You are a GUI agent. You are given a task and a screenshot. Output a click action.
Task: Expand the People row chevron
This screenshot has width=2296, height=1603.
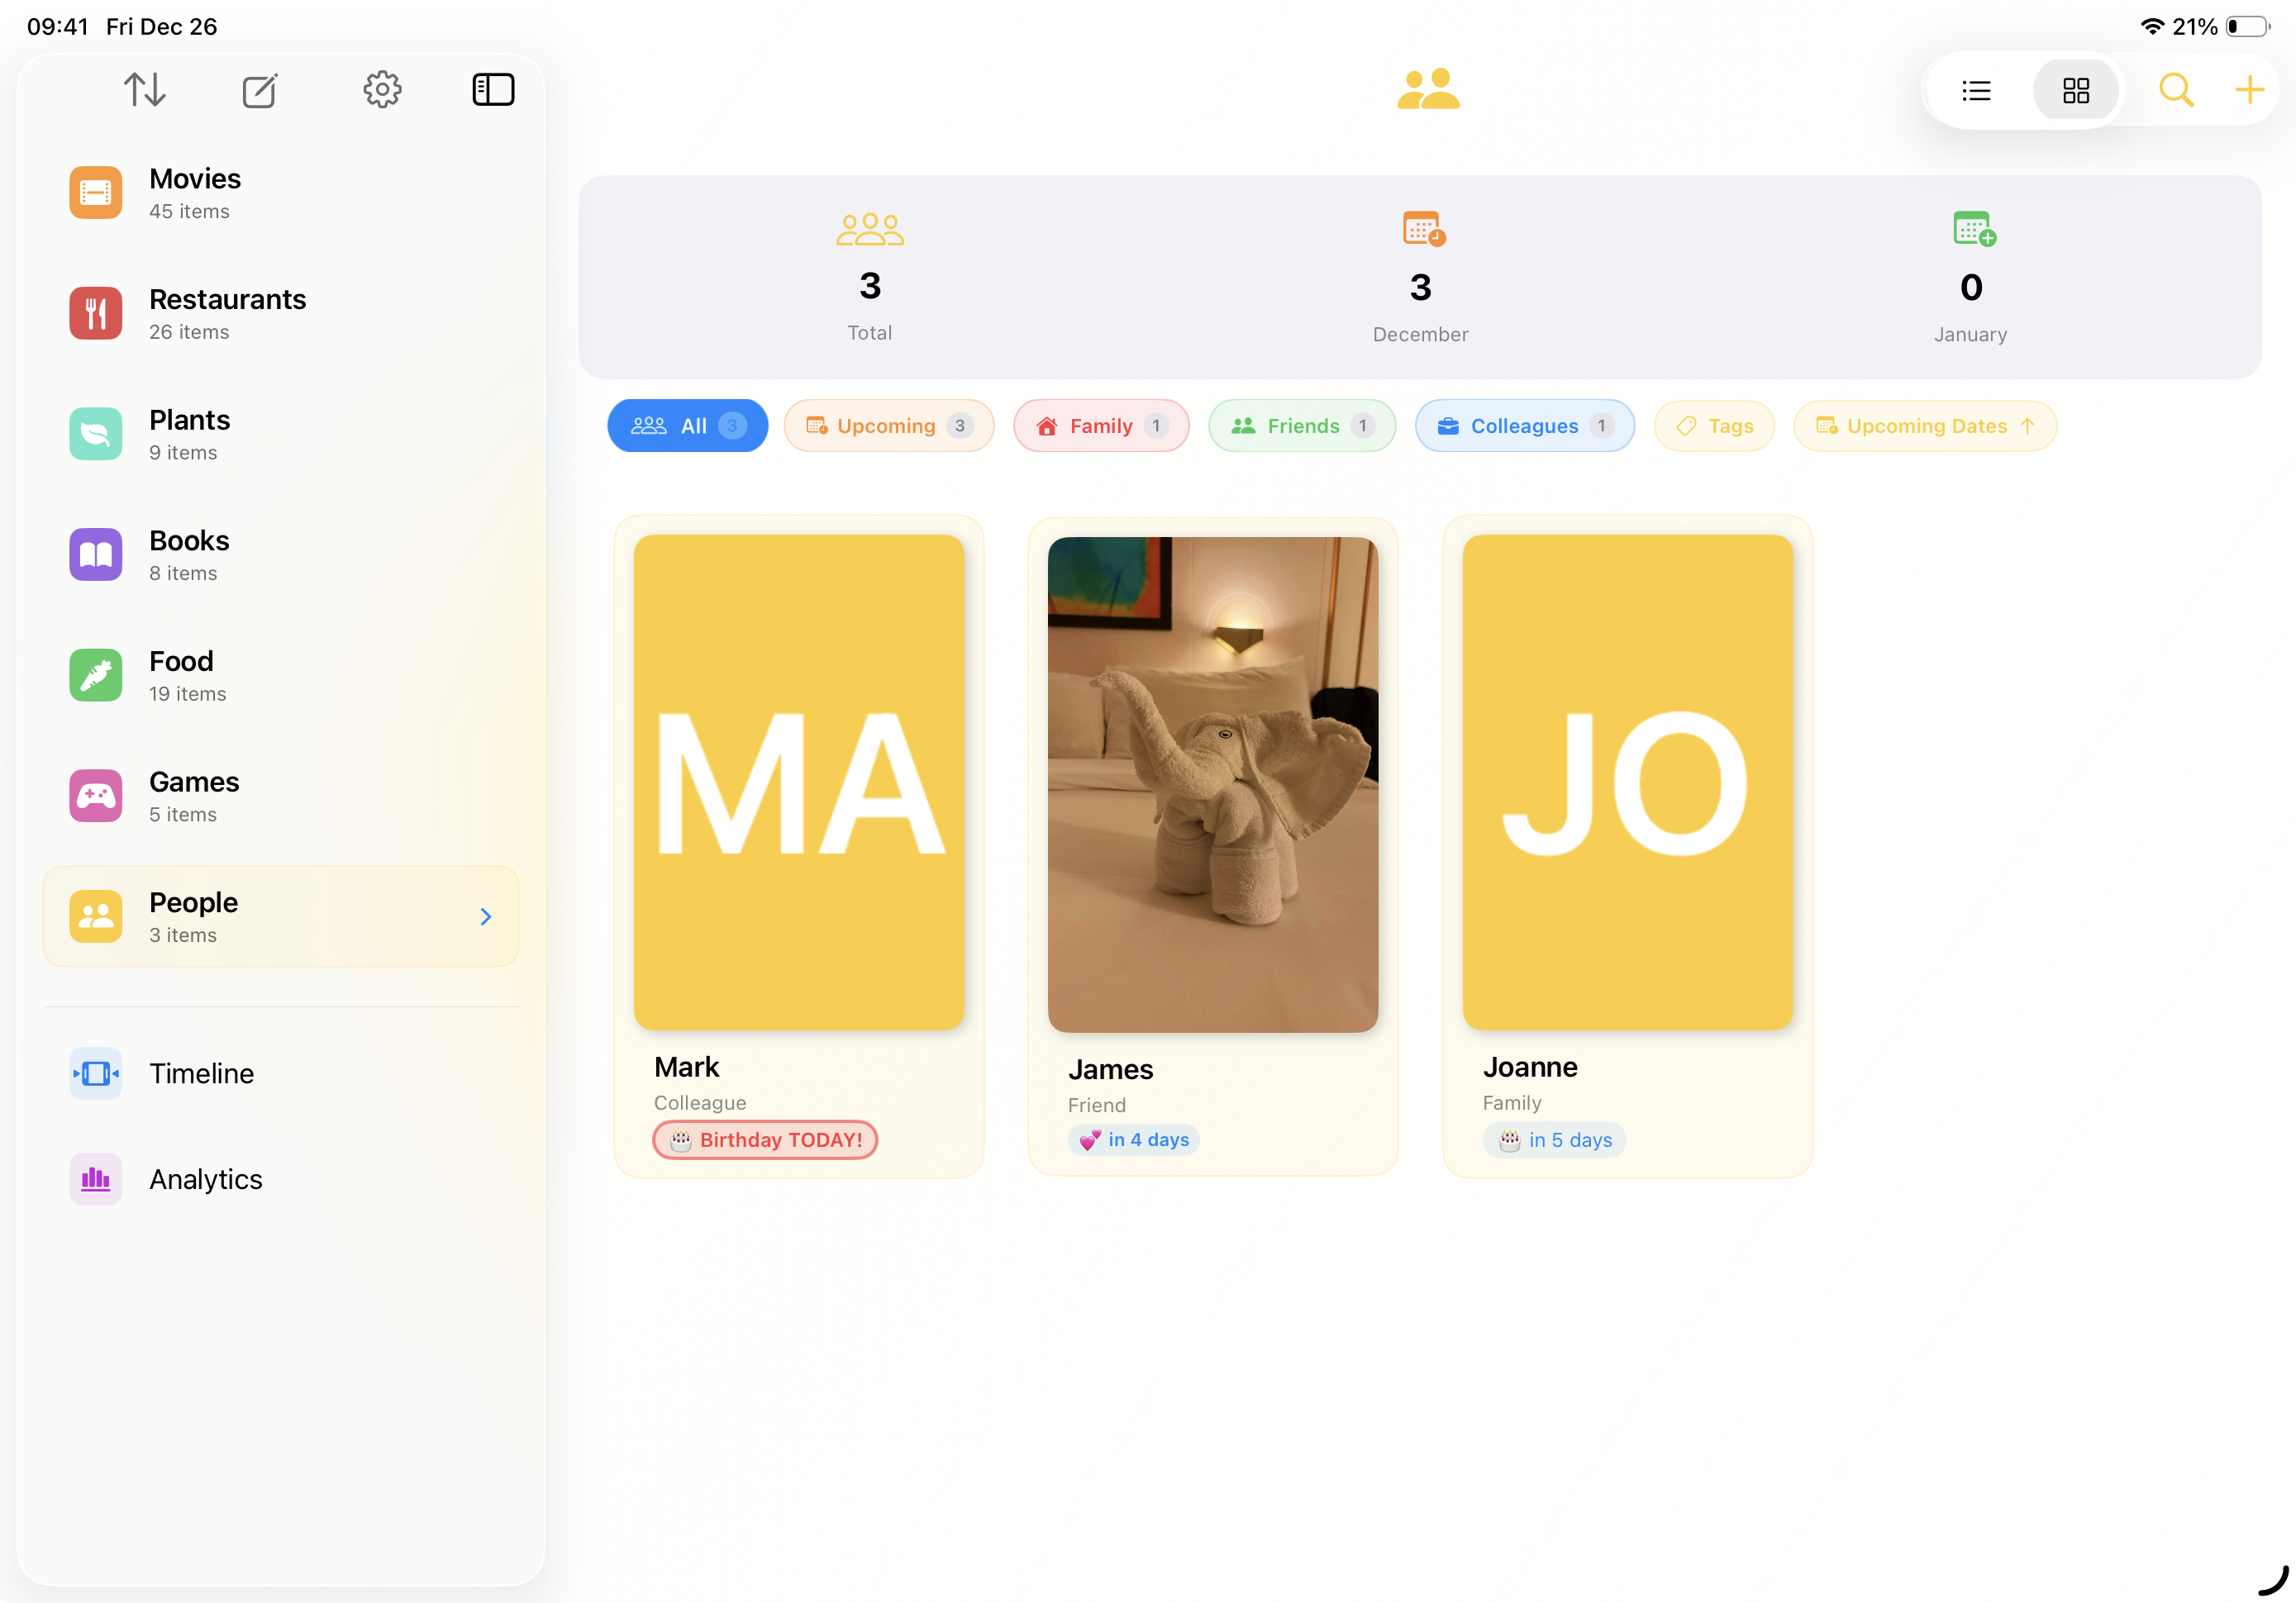486,916
